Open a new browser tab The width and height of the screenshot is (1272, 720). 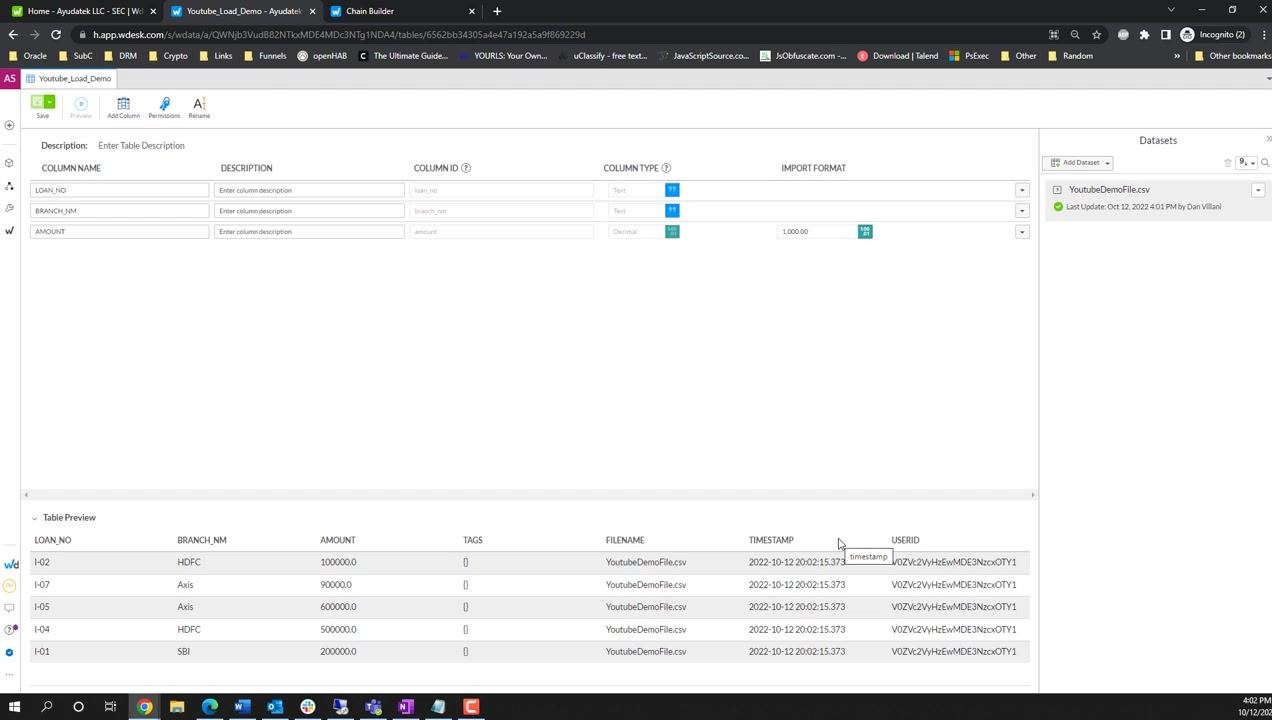(497, 11)
